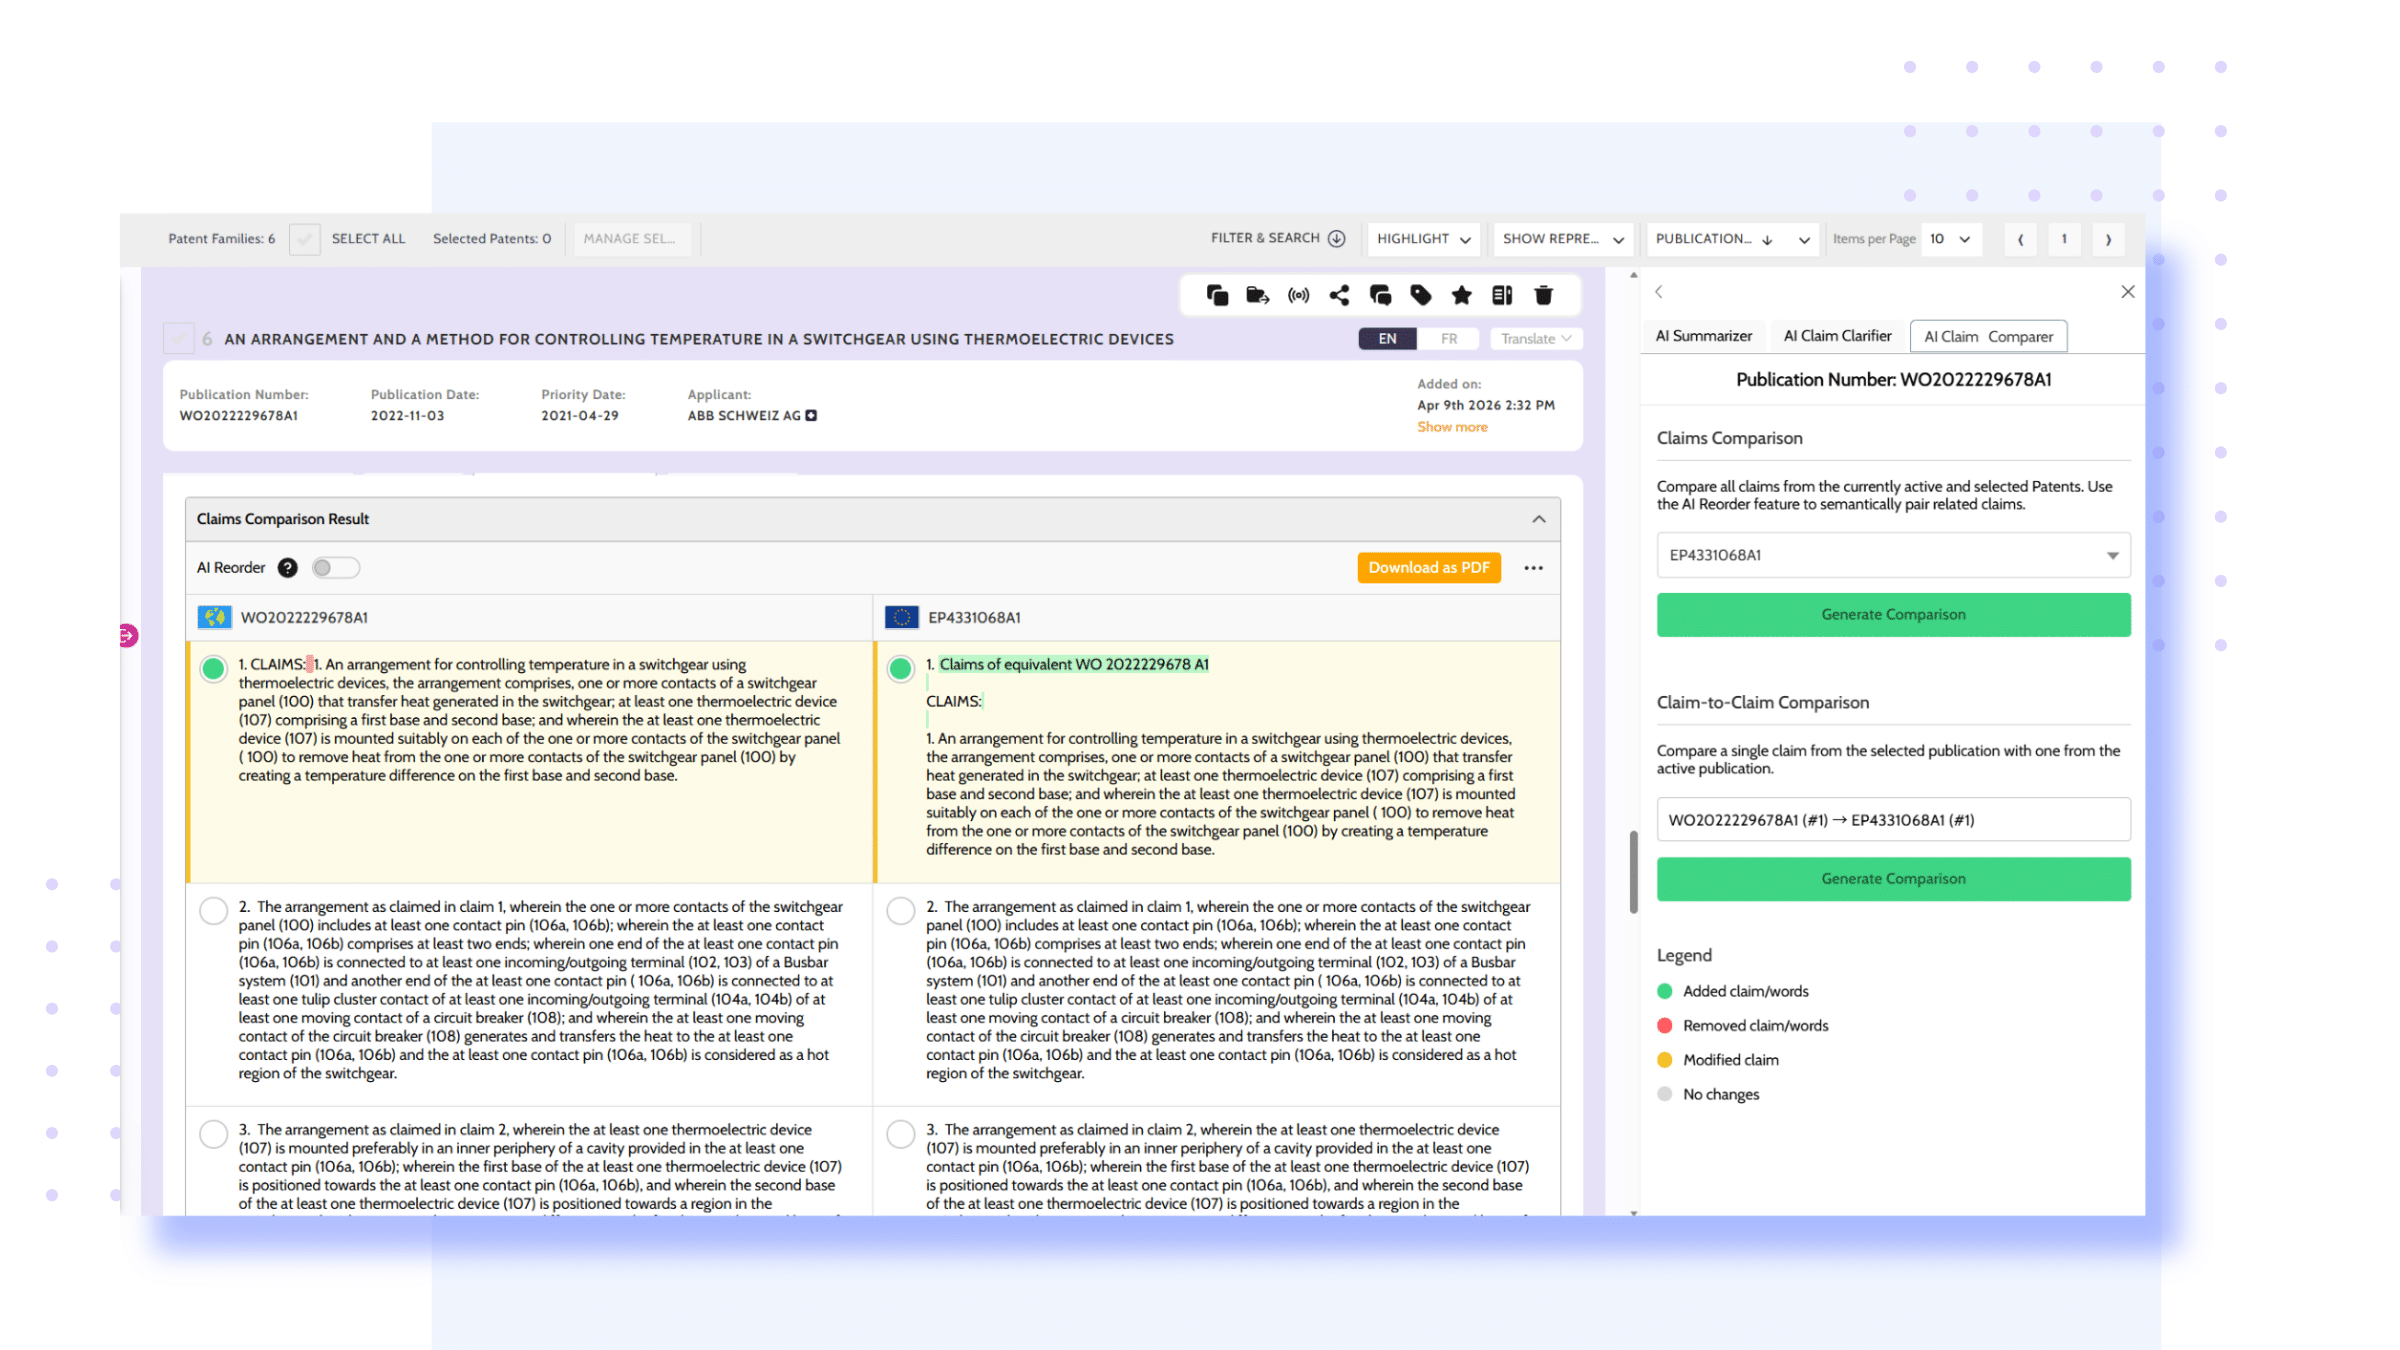Click the claim-to-claim comparison input field
The image size is (2400, 1350).
[1892, 820]
